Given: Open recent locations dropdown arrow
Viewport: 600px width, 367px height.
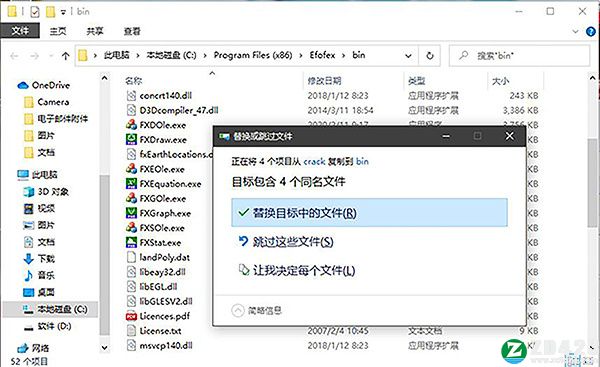Looking at the screenshot, I should tap(51, 56).
